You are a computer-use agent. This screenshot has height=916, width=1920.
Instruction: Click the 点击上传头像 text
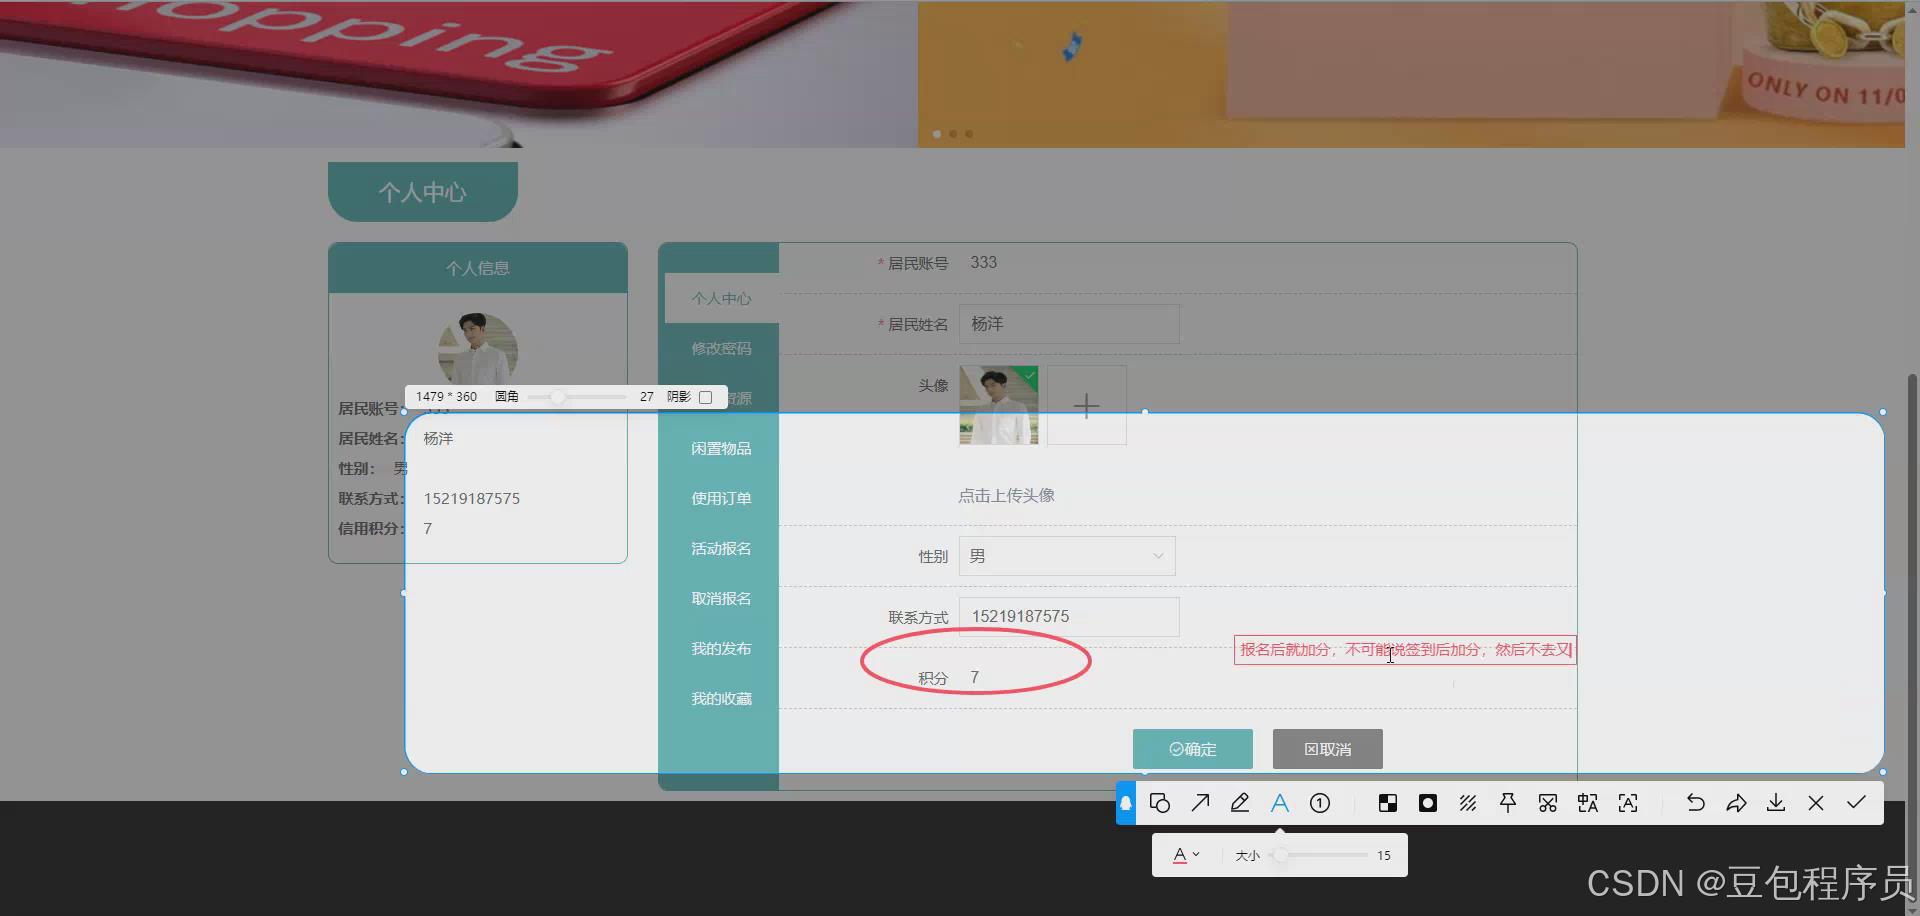tap(1006, 495)
